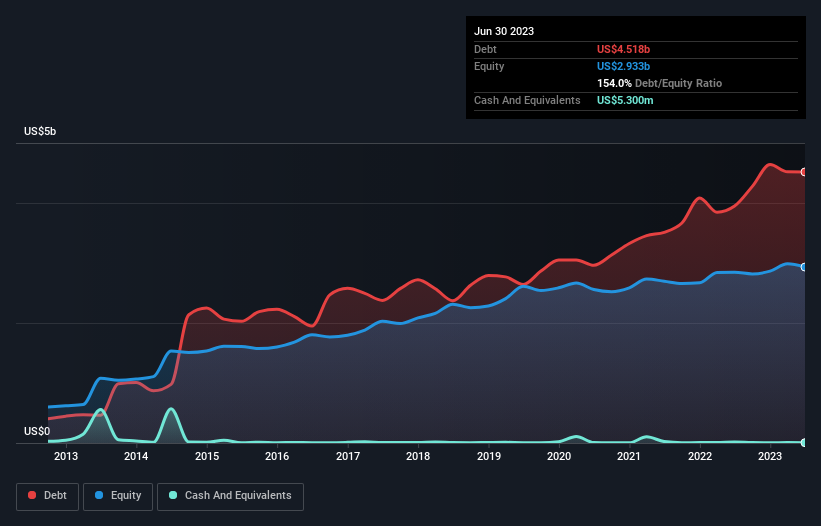821x526 pixels.
Task: Click the US$0 y-axis label
Action: click(x=37, y=431)
